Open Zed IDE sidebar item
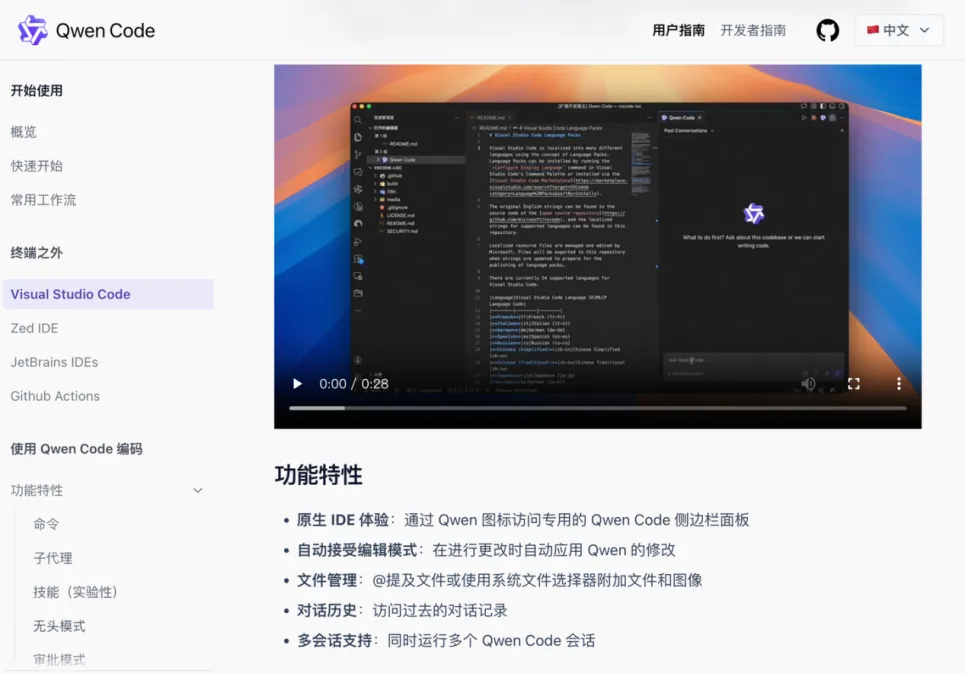Image resolution: width=965 pixels, height=674 pixels. click(34, 328)
